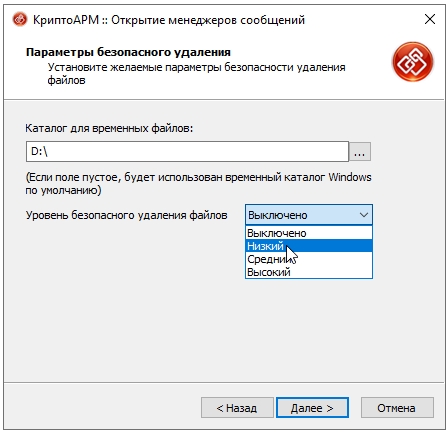This screenshot has height=432, width=448.
Task: Click the window title "Открытие менеджеров сообщений"
Action: (208, 20)
